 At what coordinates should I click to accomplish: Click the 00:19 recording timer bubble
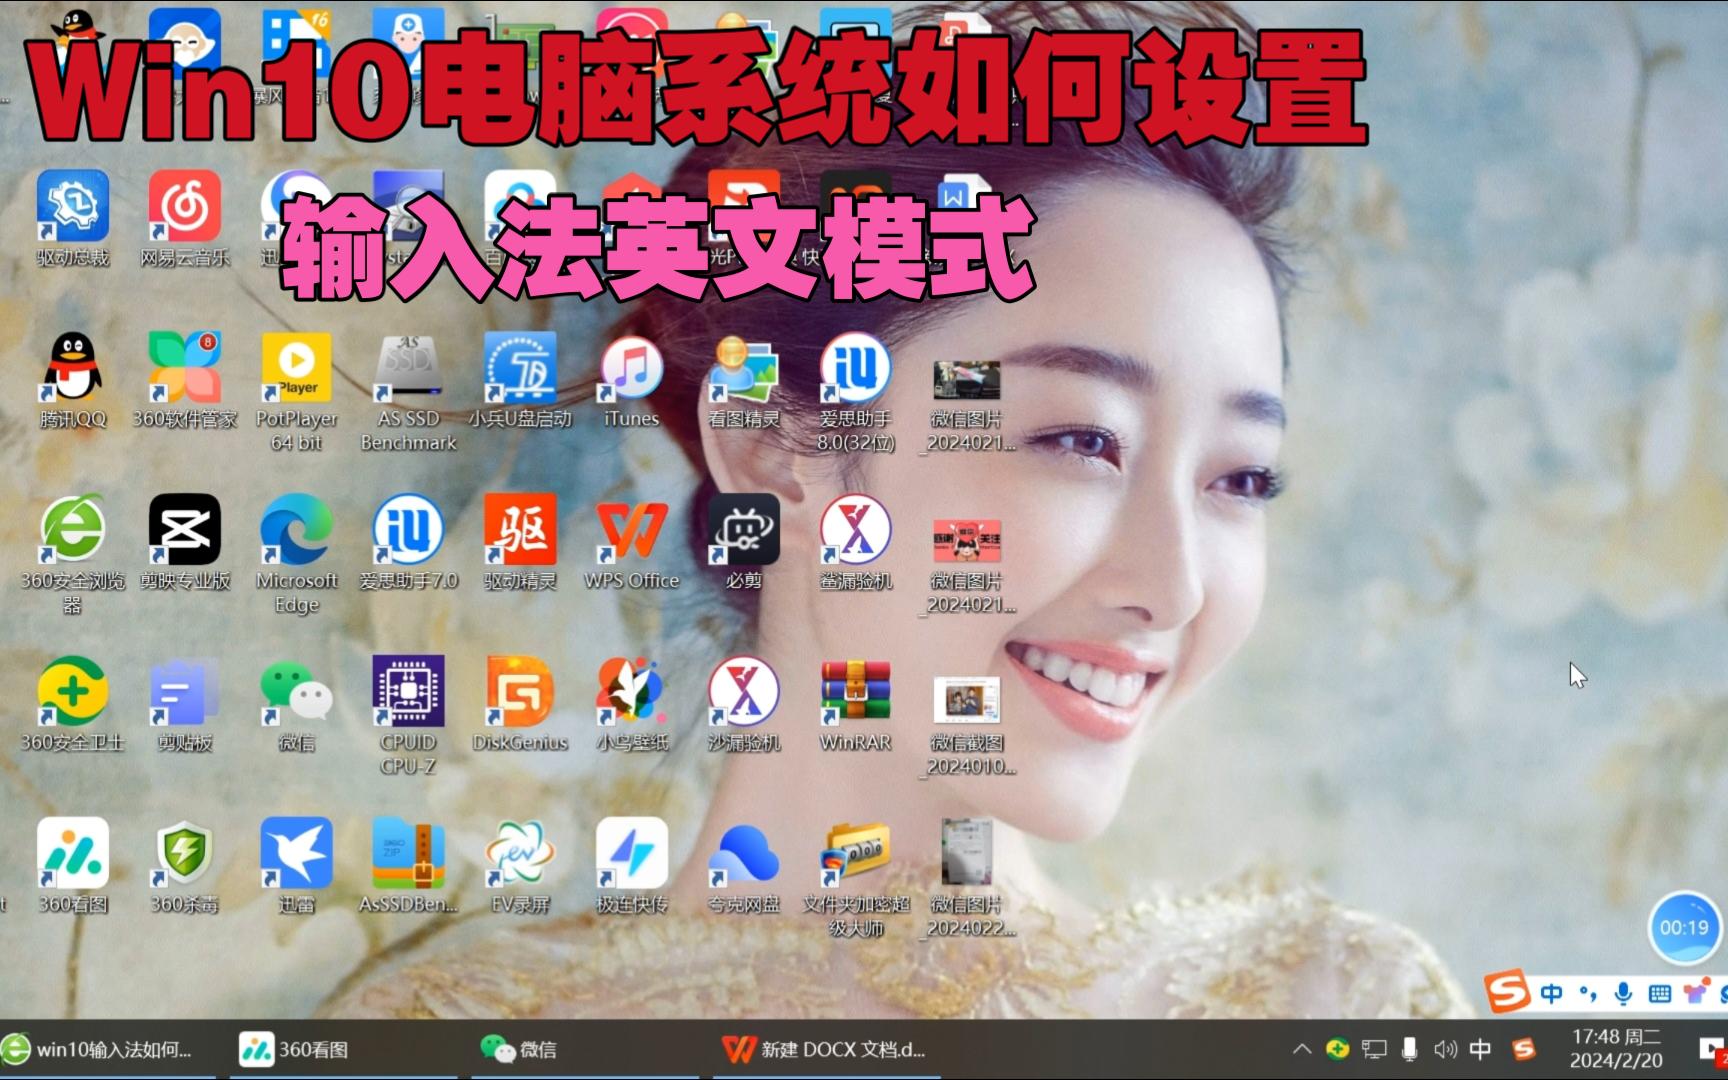(1684, 927)
